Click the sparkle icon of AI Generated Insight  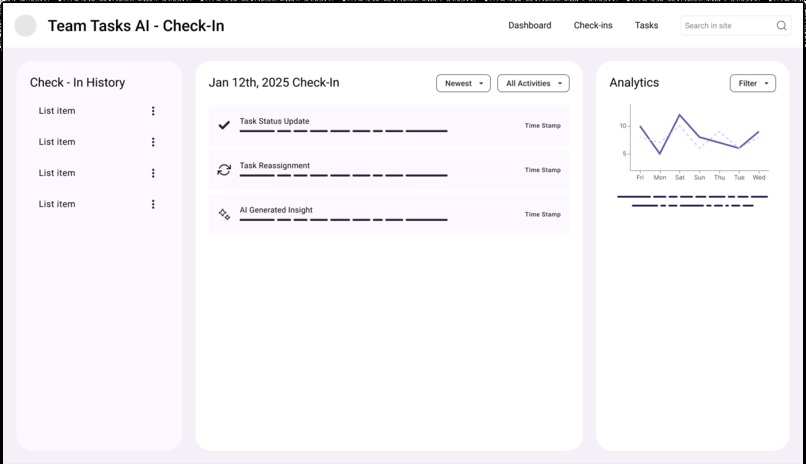pos(224,214)
